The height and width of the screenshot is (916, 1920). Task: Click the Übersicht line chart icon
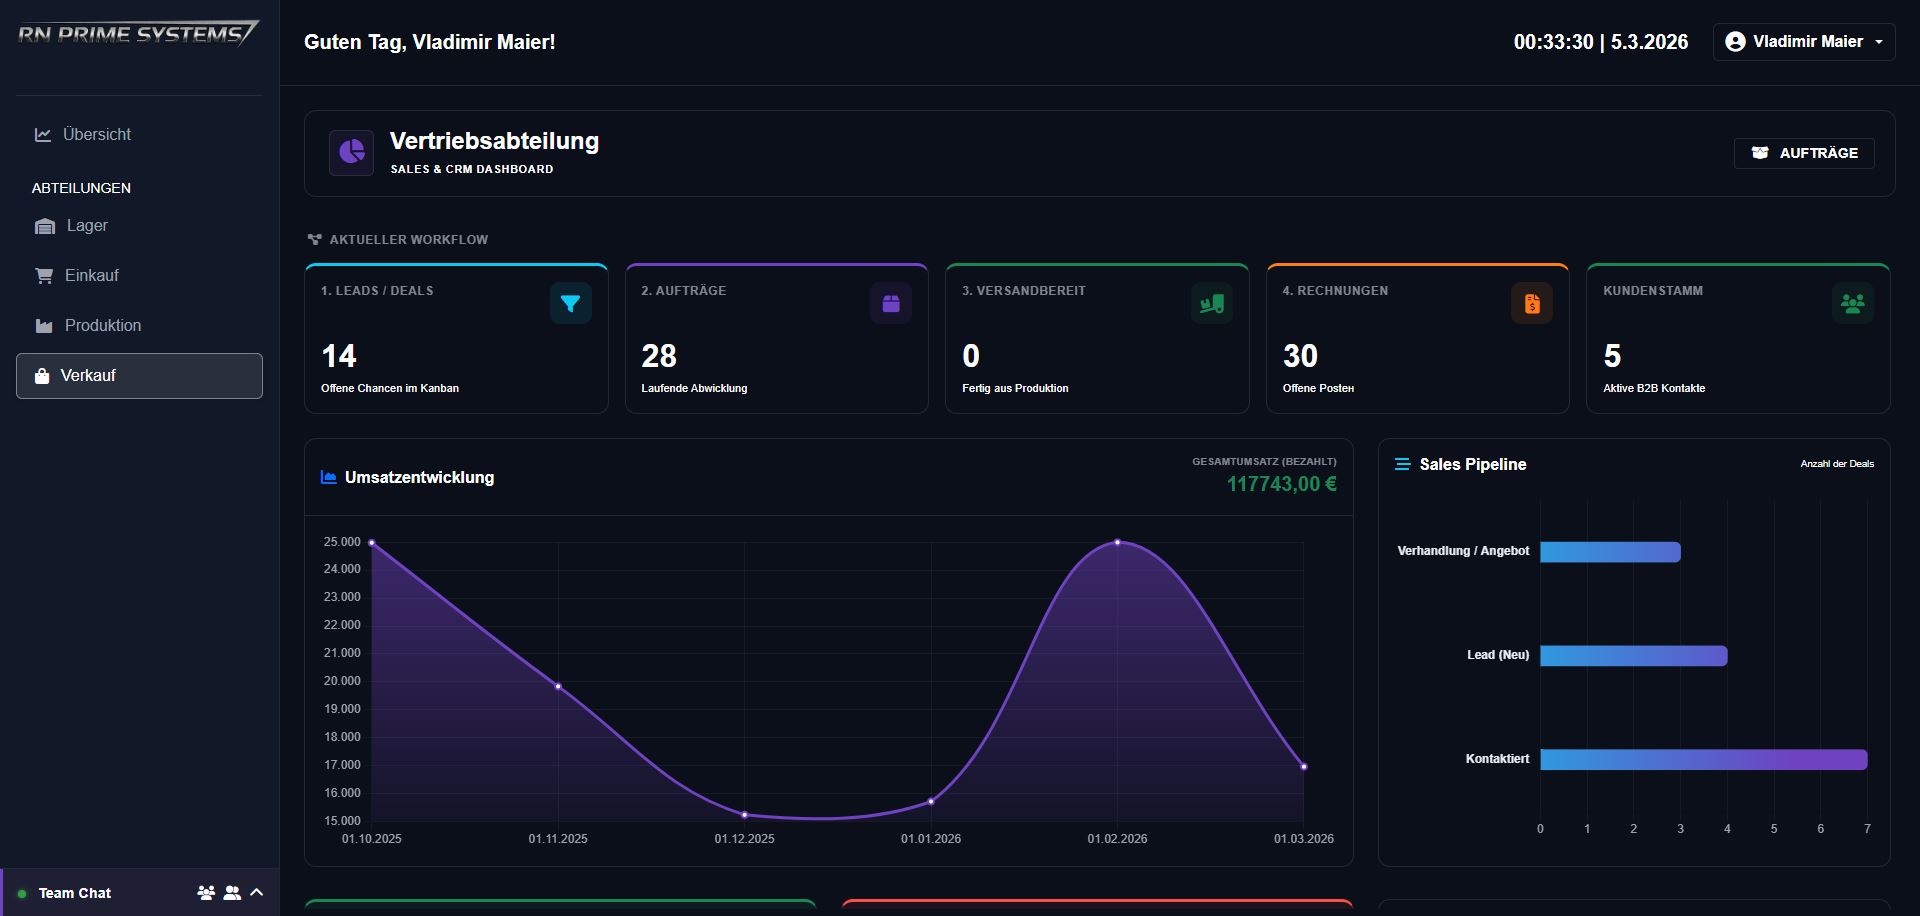[43, 133]
